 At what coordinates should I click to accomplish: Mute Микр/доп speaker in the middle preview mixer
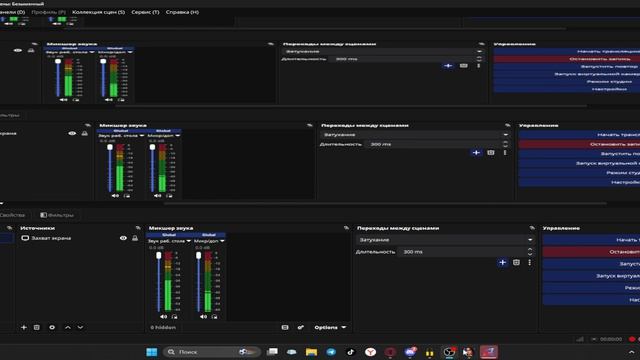[158, 196]
